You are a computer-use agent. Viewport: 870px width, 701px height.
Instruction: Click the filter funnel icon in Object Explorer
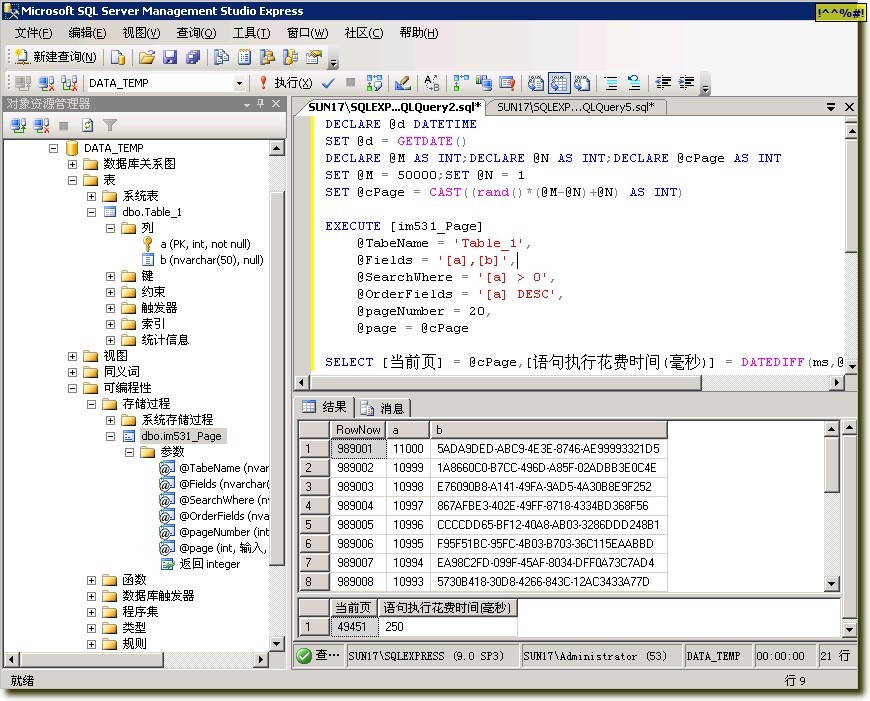point(110,125)
